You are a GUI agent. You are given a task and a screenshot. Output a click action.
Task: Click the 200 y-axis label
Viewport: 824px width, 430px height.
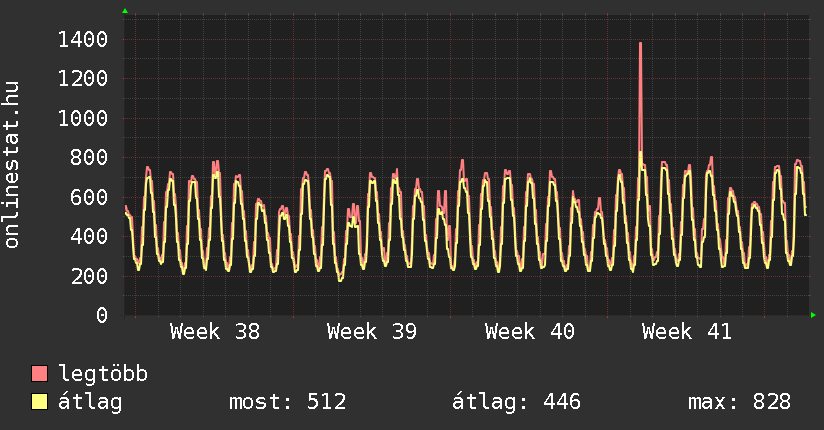point(89,276)
